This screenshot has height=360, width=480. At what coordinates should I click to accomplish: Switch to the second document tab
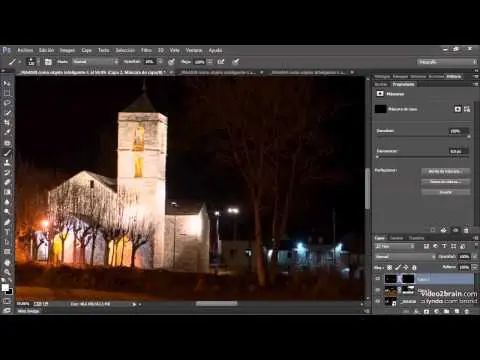coord(219,72)
